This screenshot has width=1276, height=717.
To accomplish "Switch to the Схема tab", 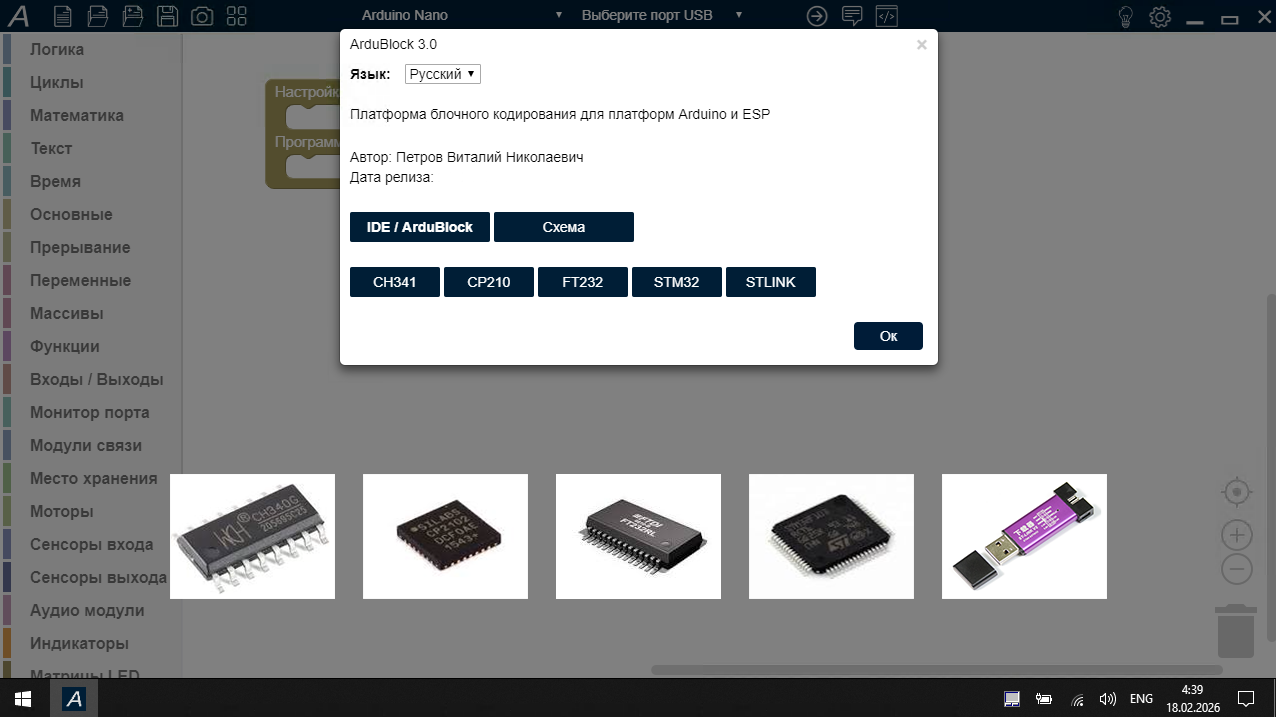I will [564, 227].
